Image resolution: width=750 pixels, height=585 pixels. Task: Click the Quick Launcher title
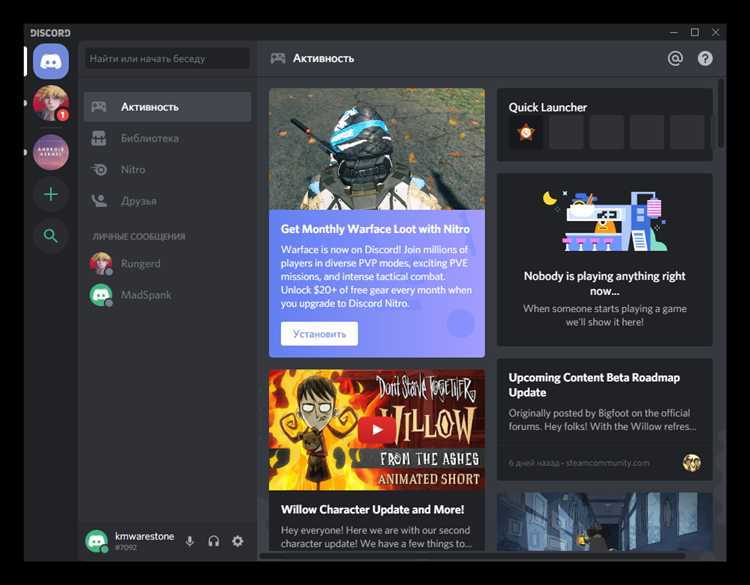click(x=548, y=107)
